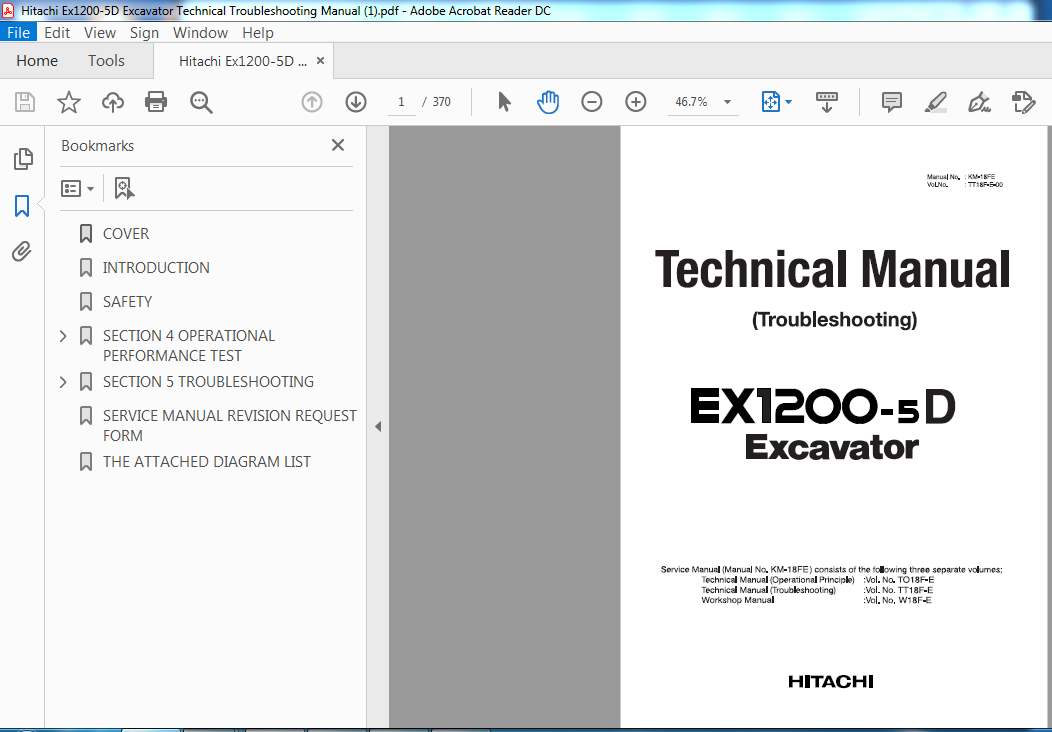Toggle the Bookmarks panel sidebar icon

(x=22, y=206)
